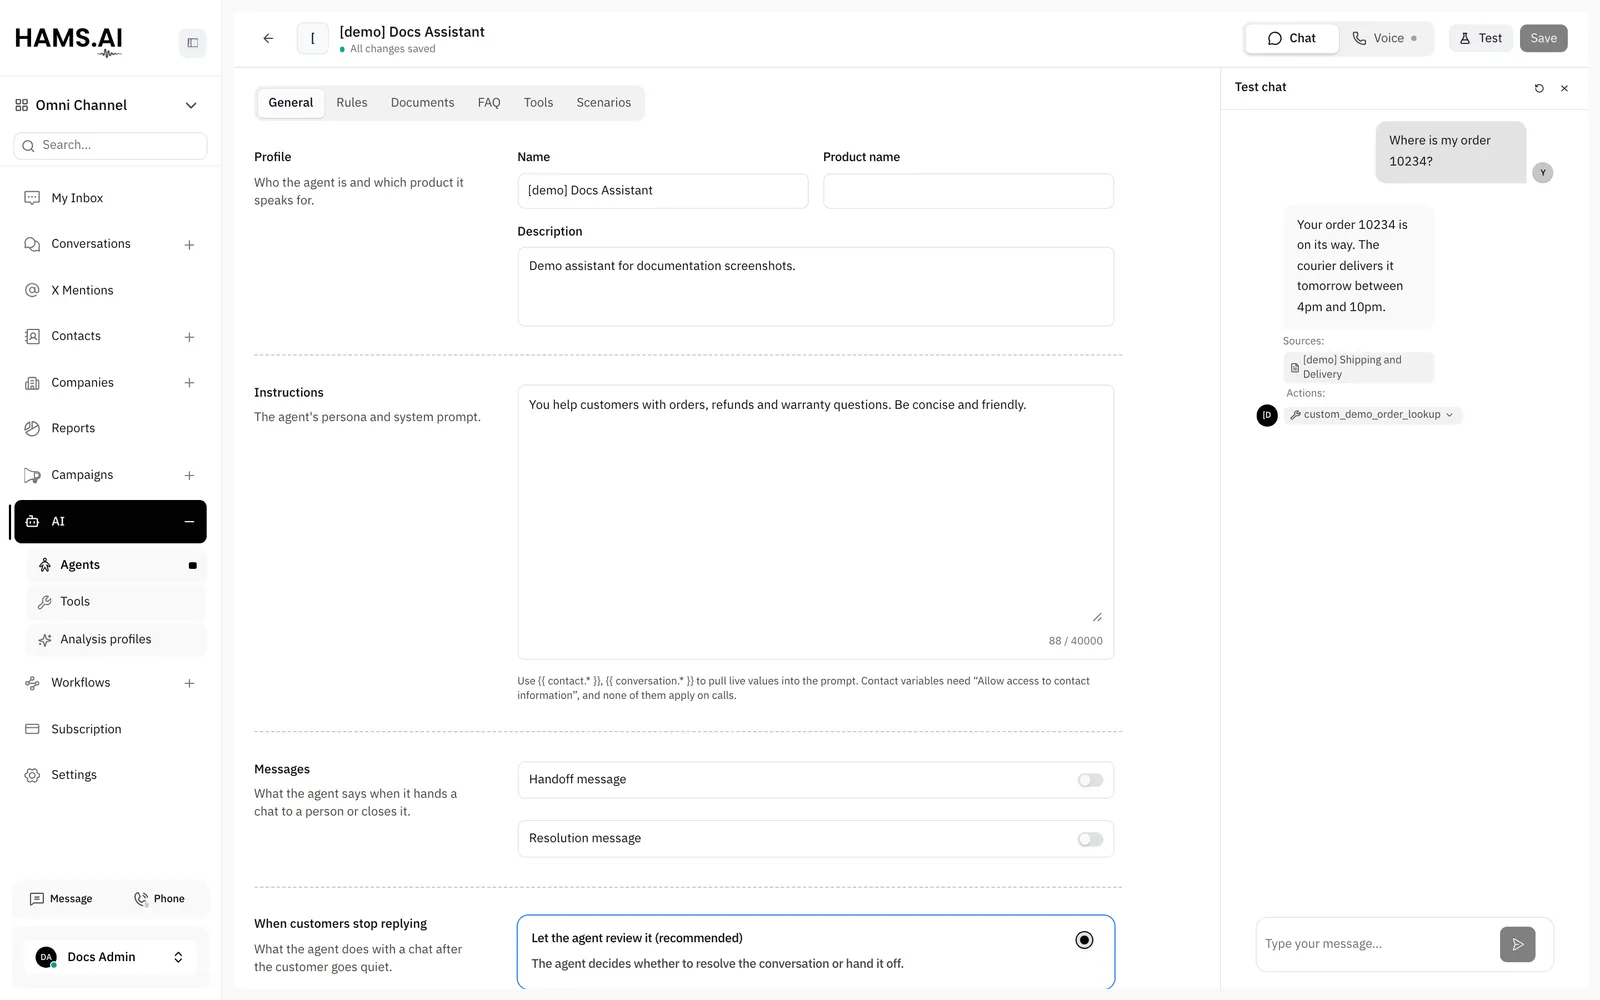Focus the Product name field

(x=968, y=191)
